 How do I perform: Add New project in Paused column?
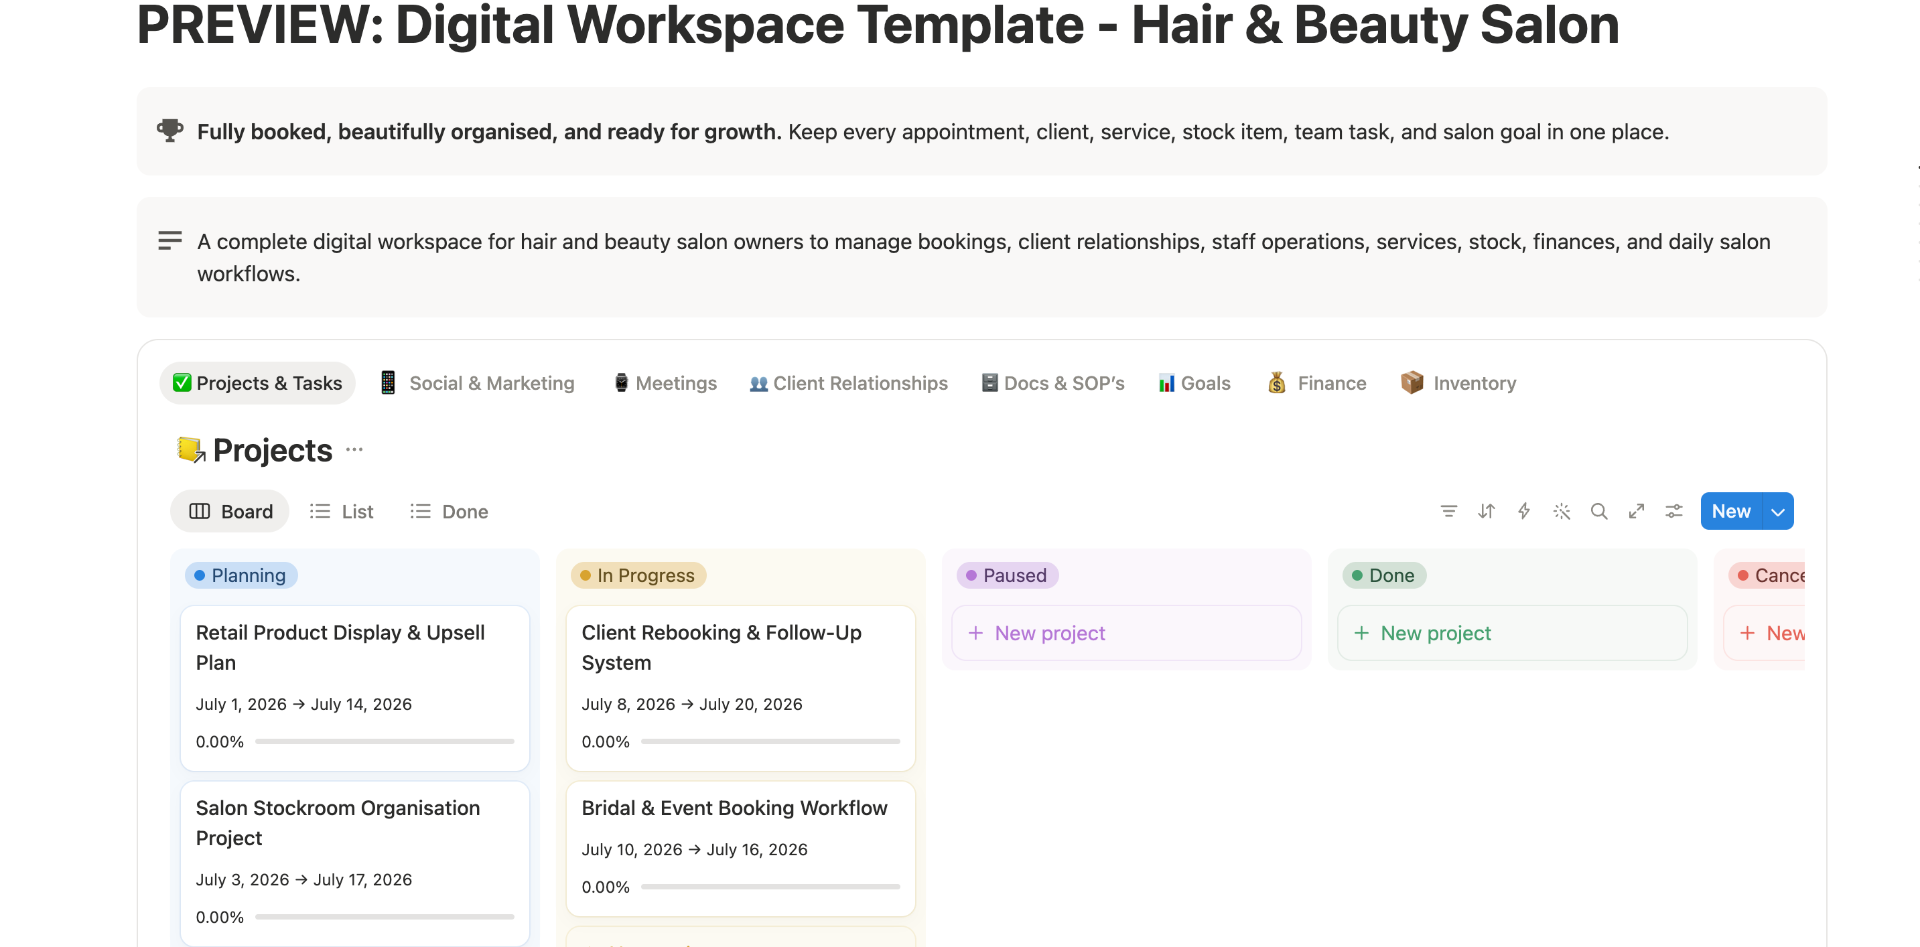1127,633
